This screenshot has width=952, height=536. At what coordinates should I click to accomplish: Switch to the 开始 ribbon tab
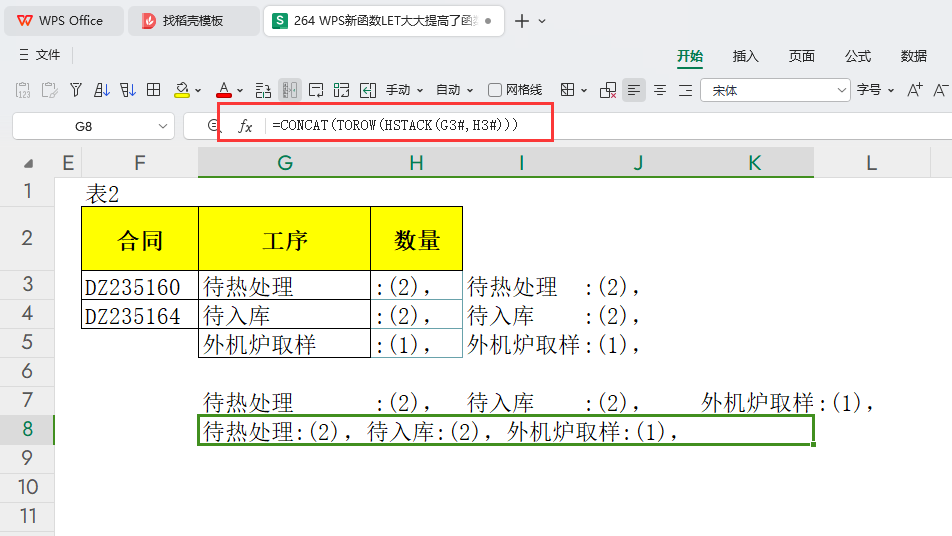pos(690,56)
